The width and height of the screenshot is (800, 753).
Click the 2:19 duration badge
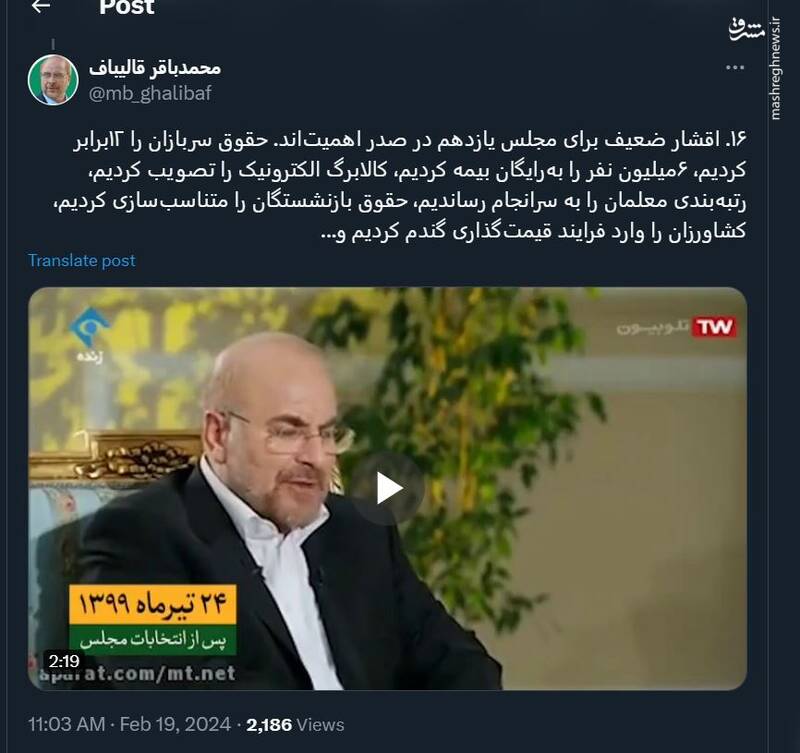[64, 661]
